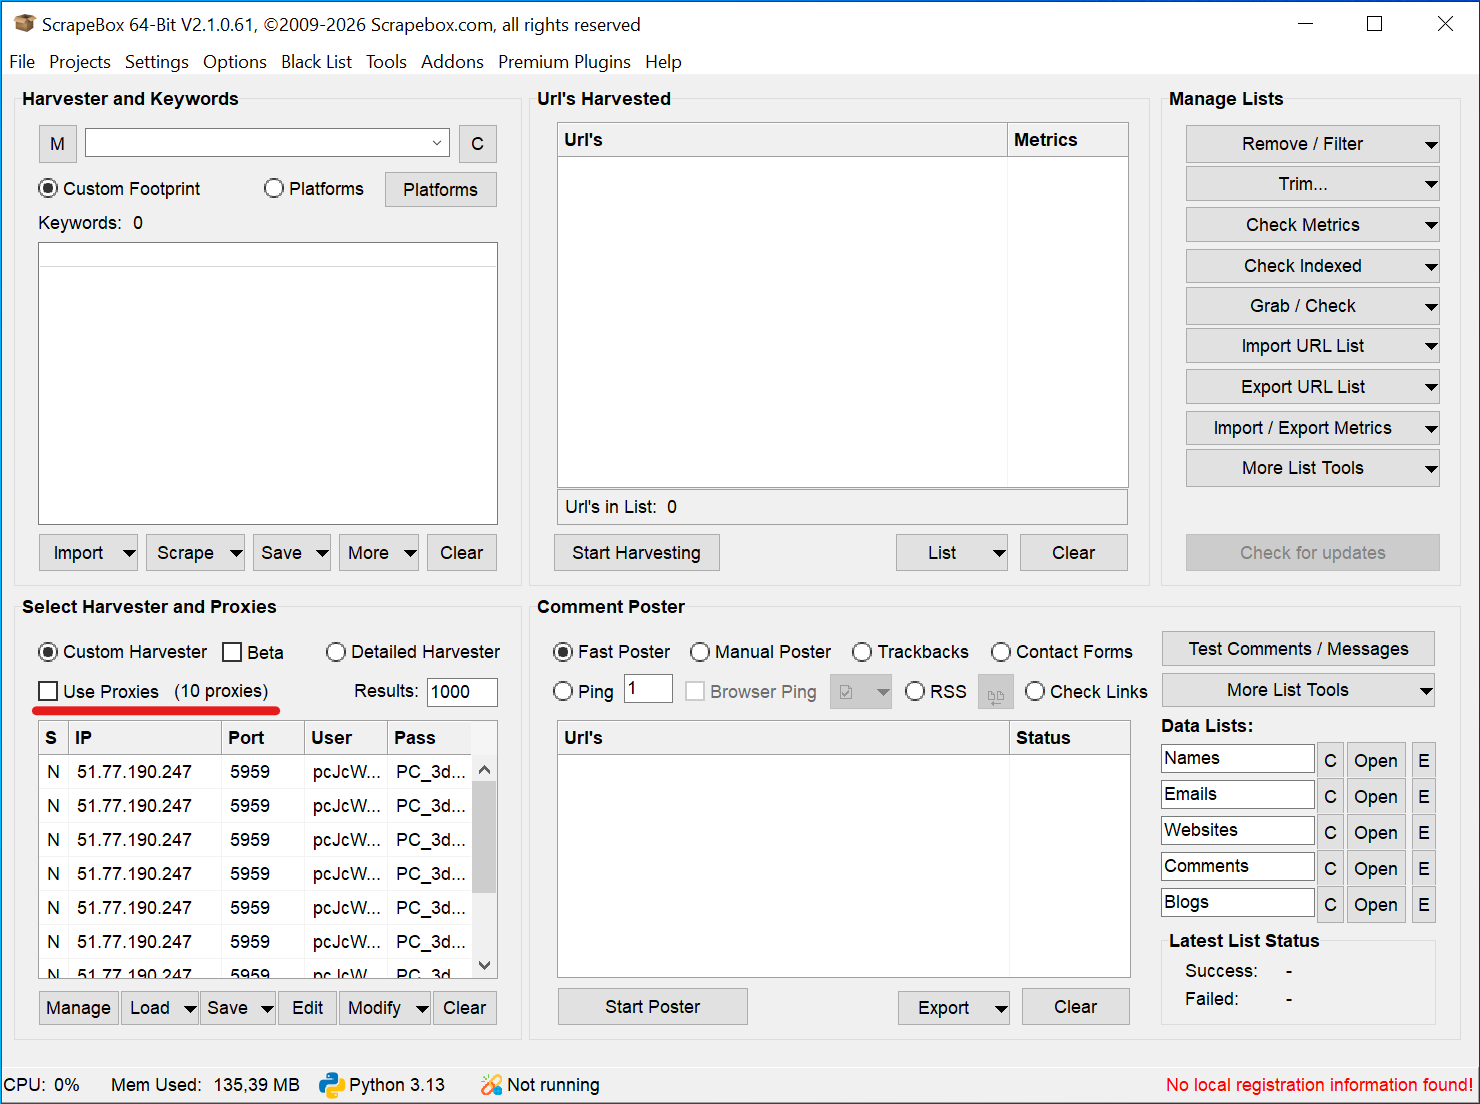
Task: Expand the Remove / Filter dropdown
Action: (x=1431, y=145)
